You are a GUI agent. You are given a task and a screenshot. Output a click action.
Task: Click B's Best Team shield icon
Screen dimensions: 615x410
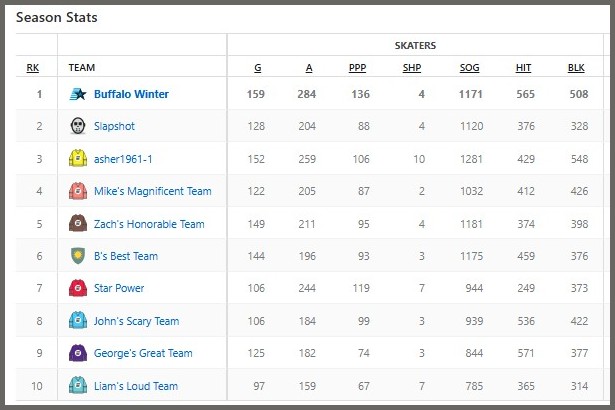click(78, 256)
